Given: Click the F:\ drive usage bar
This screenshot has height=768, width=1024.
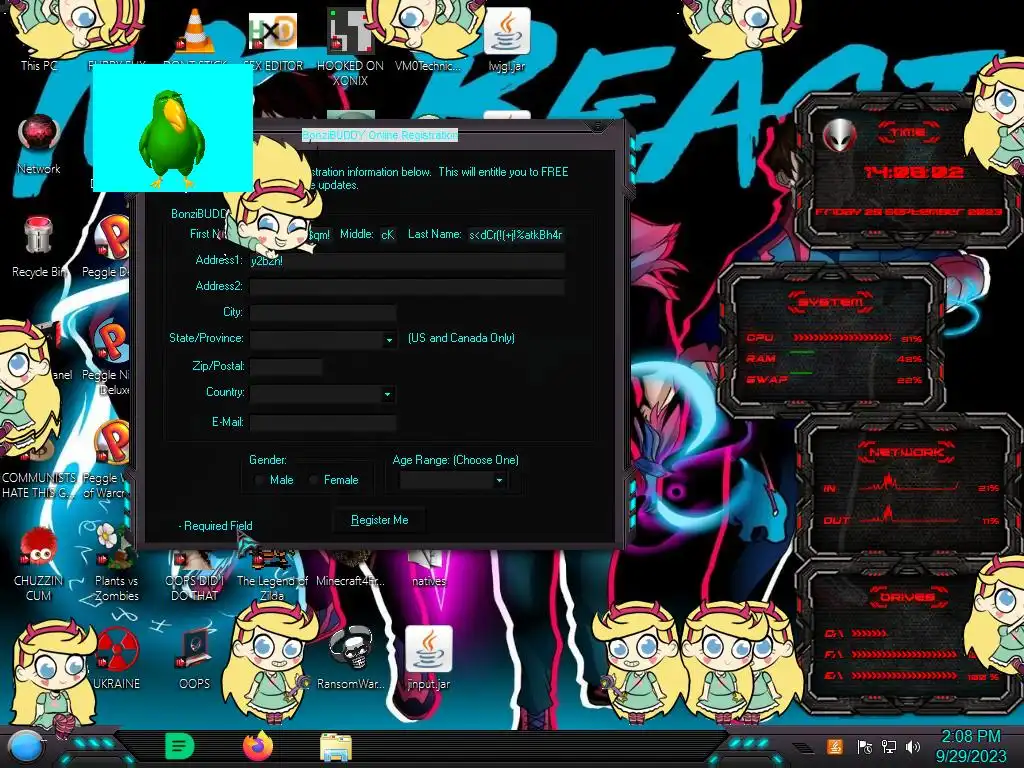Looking at the screenshot, I should tap(904, 654).
